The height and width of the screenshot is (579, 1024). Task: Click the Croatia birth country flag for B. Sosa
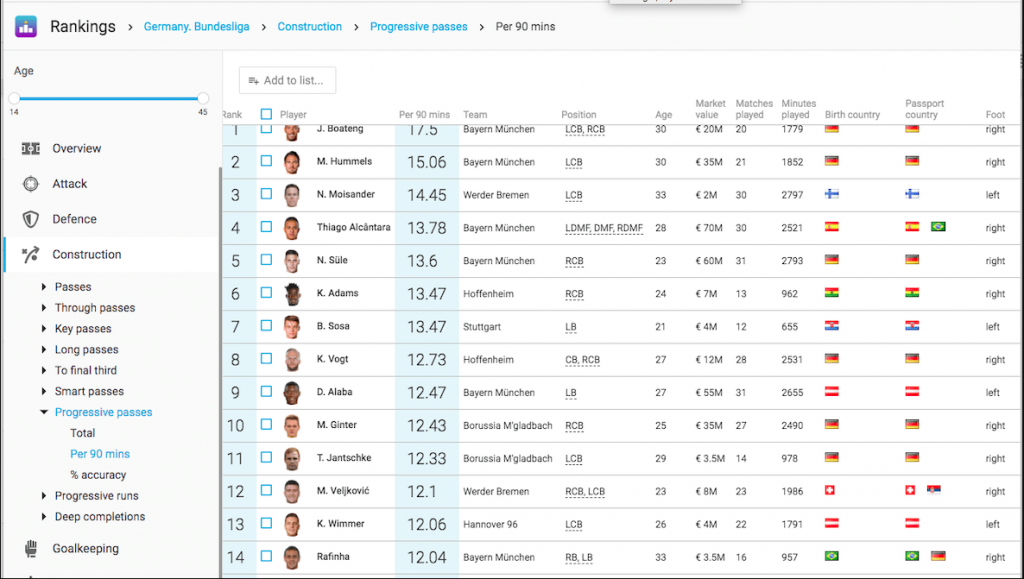[x=831, y=325]
